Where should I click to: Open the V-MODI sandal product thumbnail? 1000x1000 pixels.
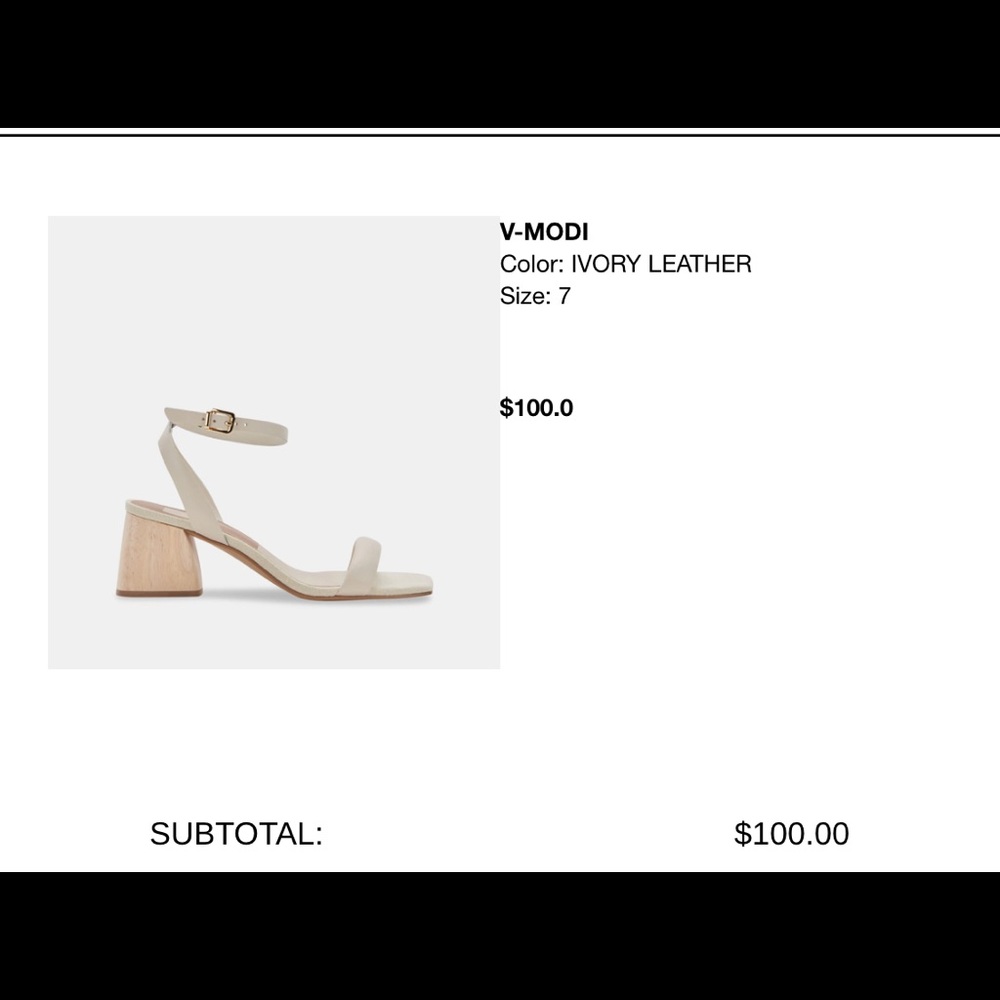pos(274,442)
